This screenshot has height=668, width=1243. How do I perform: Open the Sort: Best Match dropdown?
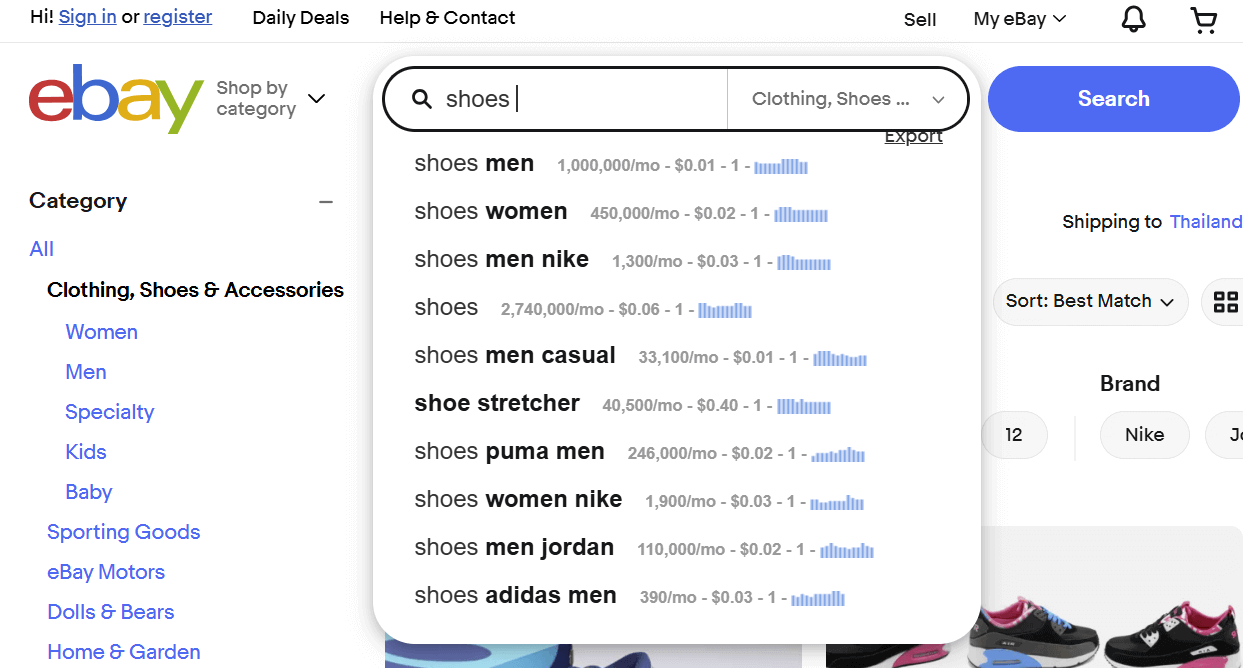[x=1090, y=301]
